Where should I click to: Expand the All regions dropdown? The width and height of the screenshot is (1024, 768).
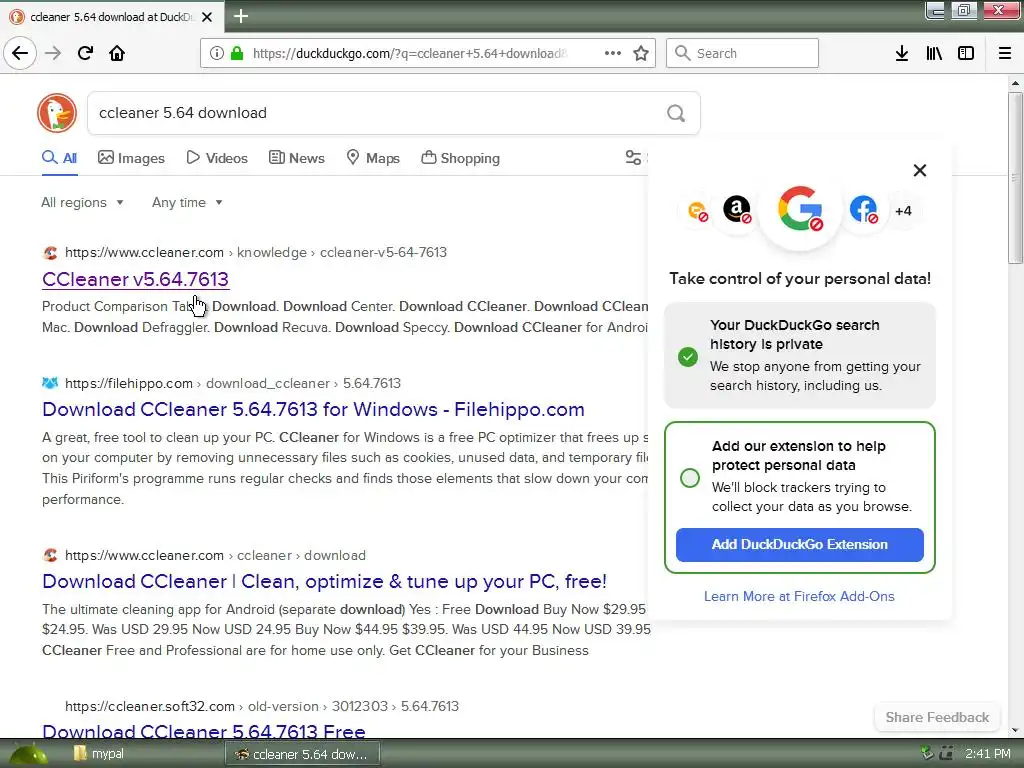point(82,202)
